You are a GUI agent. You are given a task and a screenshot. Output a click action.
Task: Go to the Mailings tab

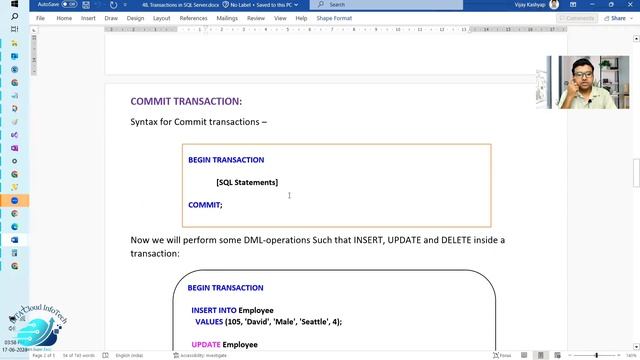tap(227, 18)
